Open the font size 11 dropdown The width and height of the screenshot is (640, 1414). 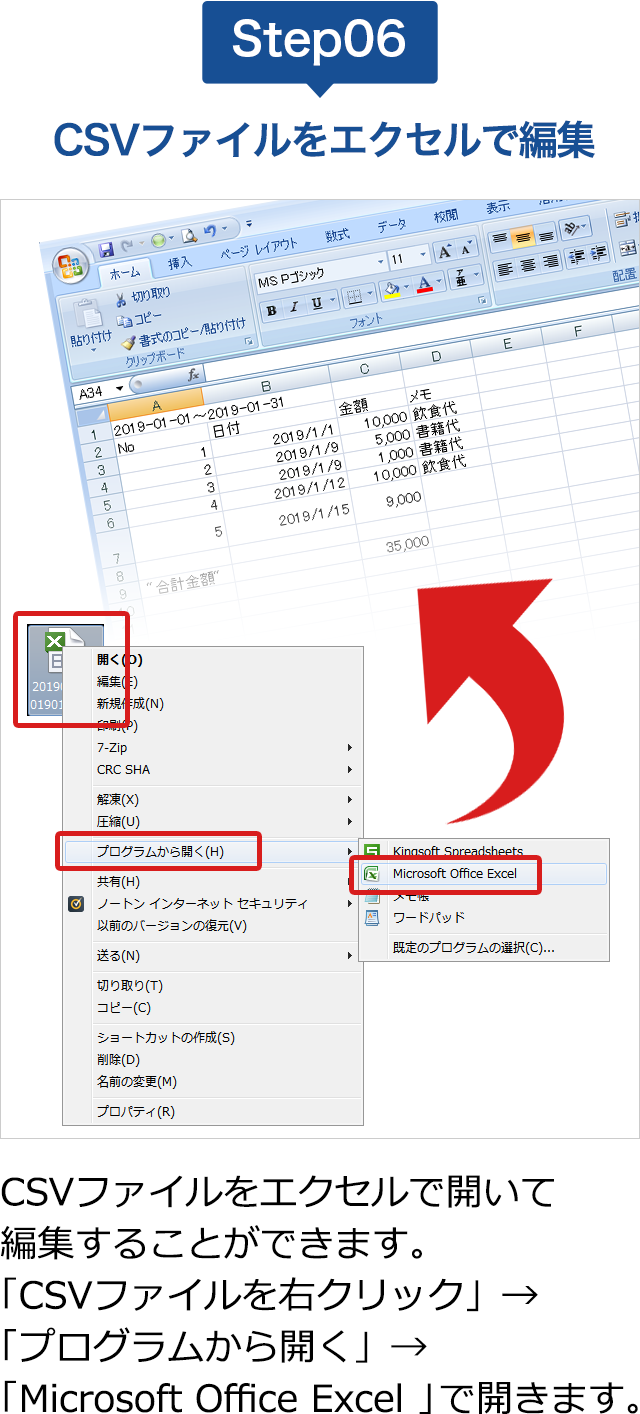(424, 256)
